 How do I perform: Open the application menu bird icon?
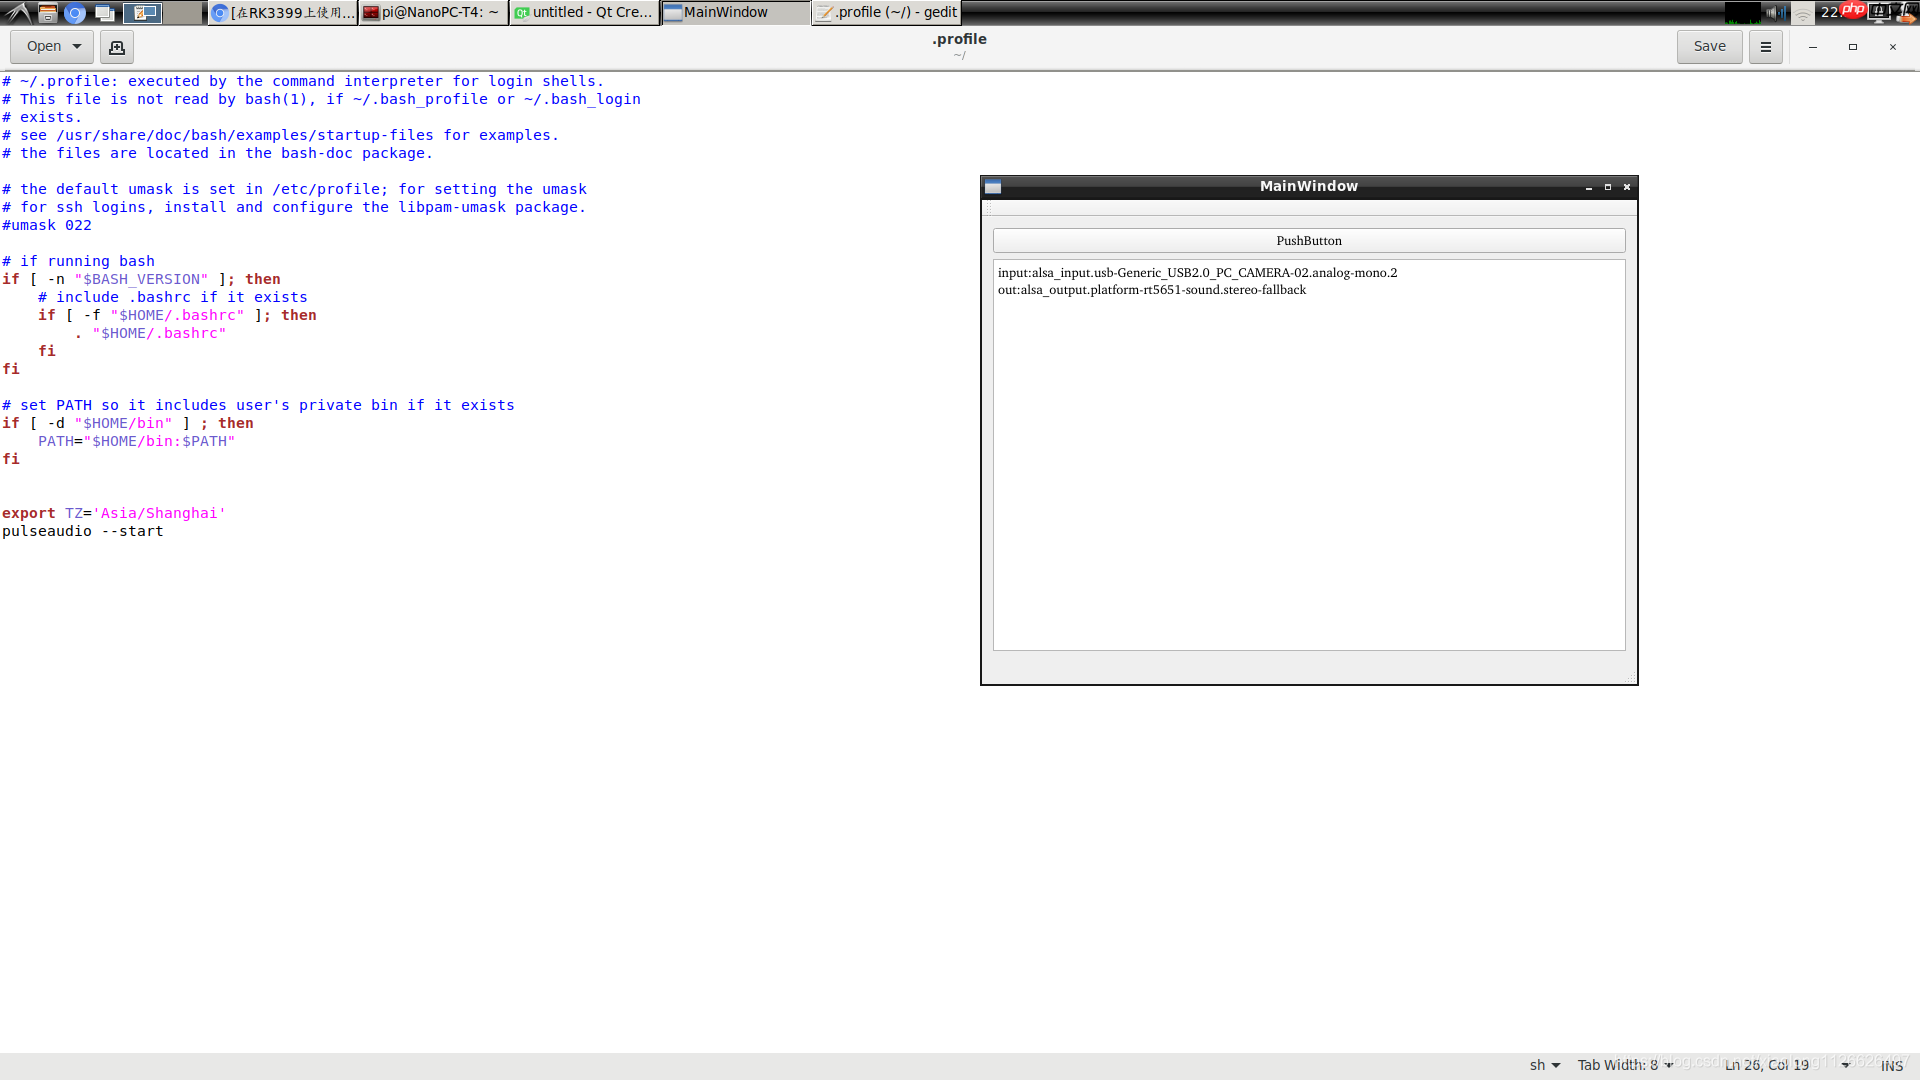point(18,13)
